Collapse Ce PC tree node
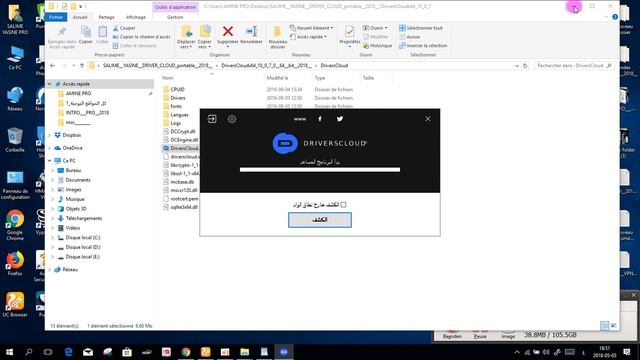Image resolution: width=640 pixels, height=360 pixels. coord(50,161)
